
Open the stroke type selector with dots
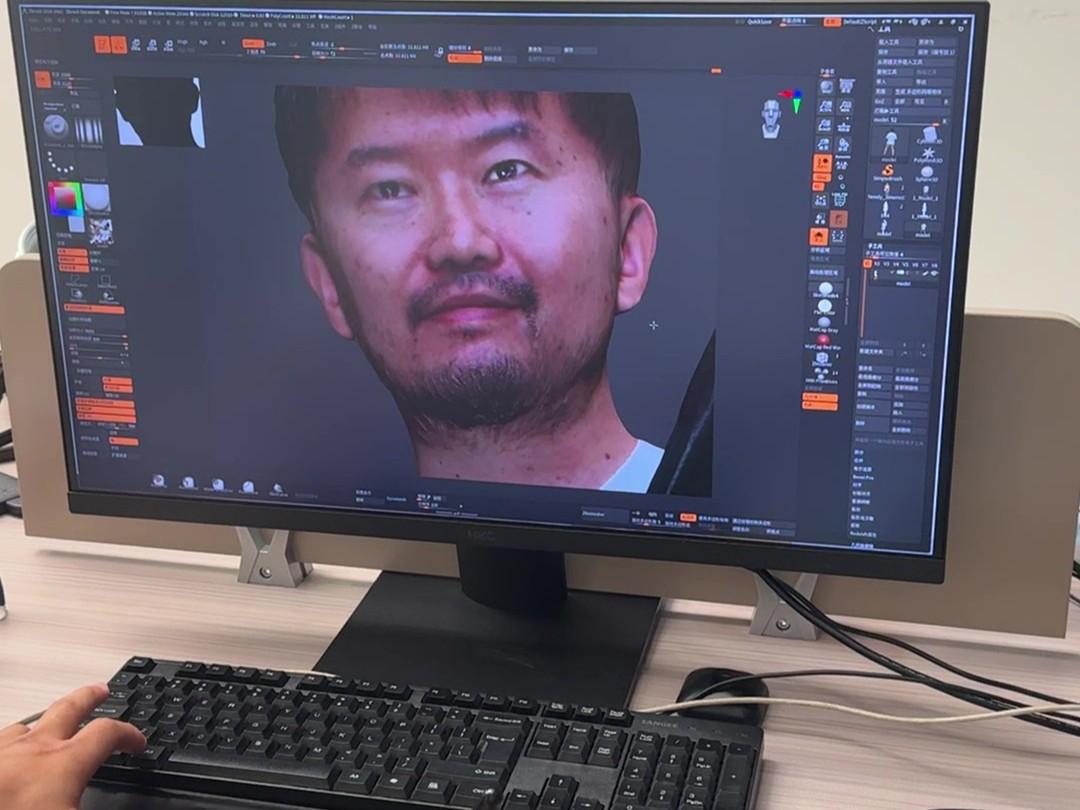coord(60,161)
